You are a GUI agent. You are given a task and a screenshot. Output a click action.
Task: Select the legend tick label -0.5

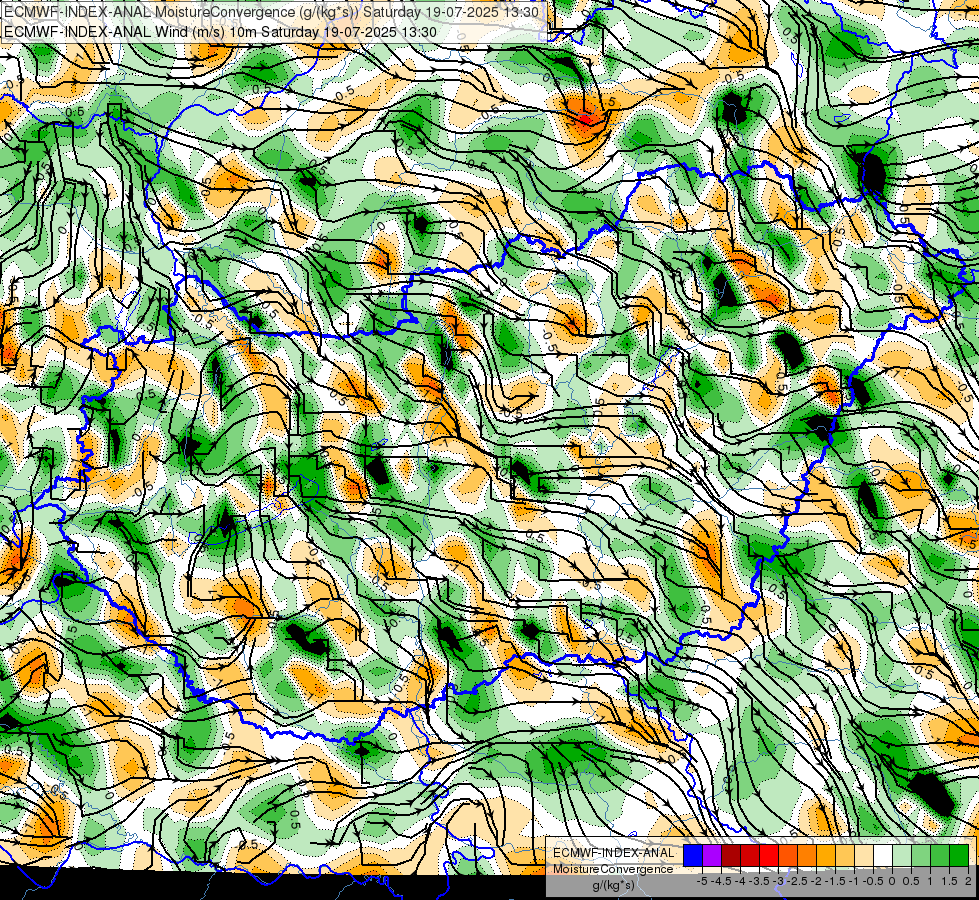[873, 881]
